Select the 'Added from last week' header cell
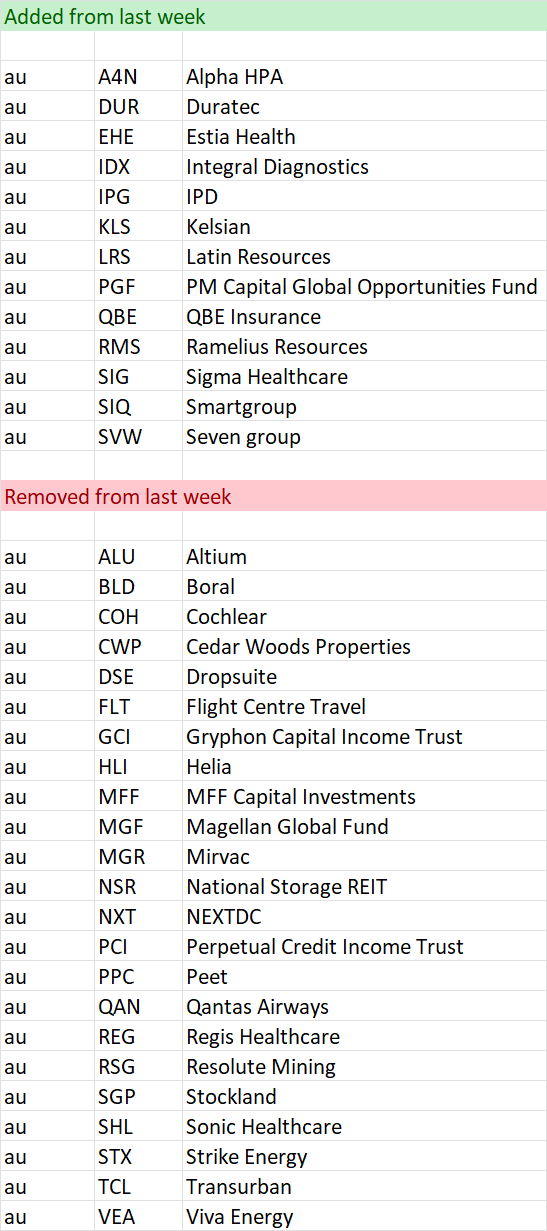The width and height of the screenshot is (547, 1231). coord(273,16)
